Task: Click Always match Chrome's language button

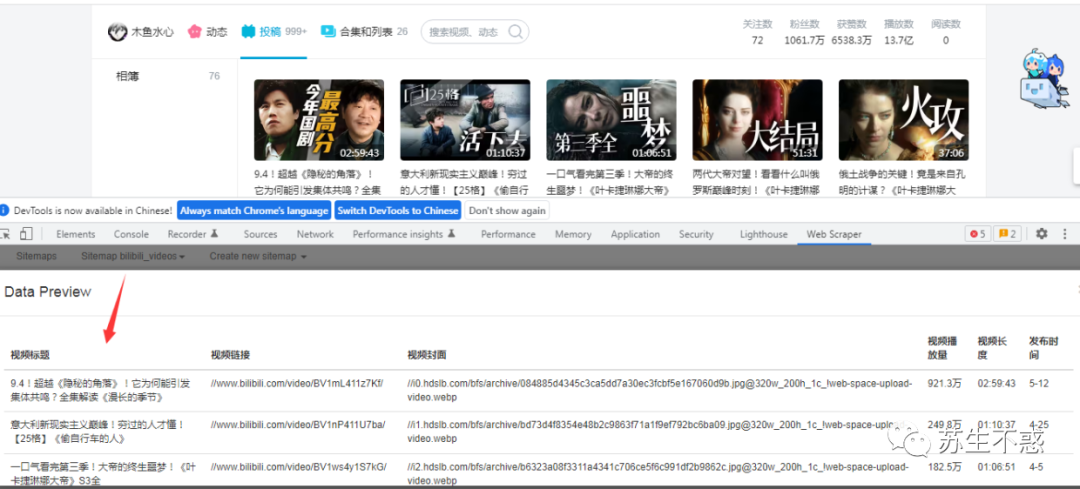Action: click(253, 210)
